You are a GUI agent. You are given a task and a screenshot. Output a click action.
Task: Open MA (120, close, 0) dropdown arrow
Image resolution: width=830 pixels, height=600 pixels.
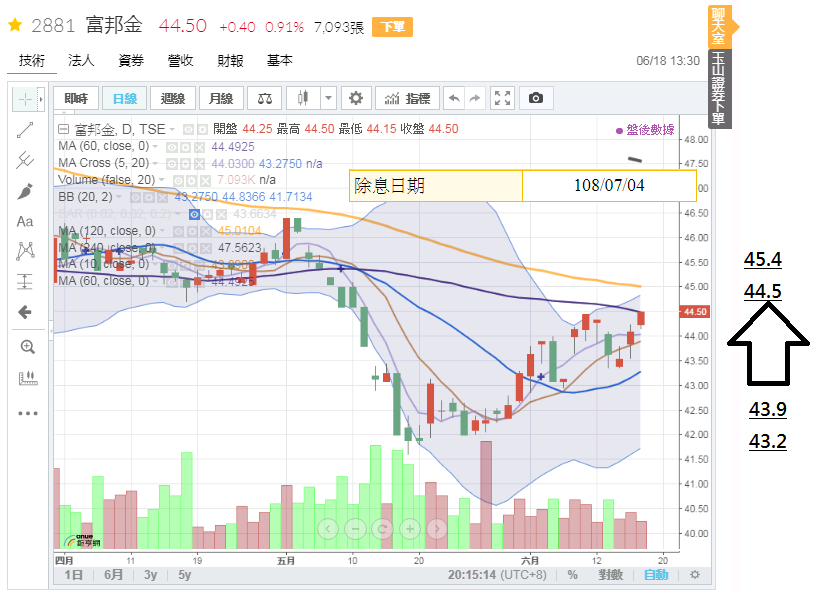[x=162, y=231]
